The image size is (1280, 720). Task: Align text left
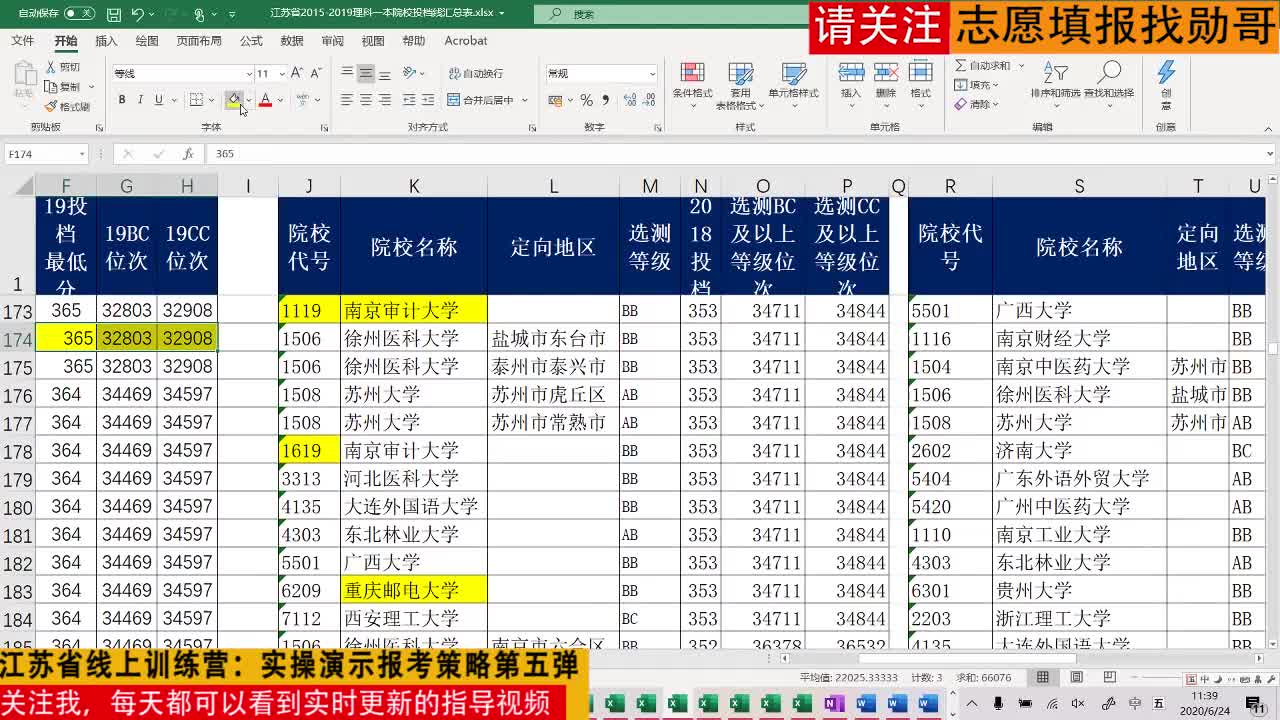point(347,100)
